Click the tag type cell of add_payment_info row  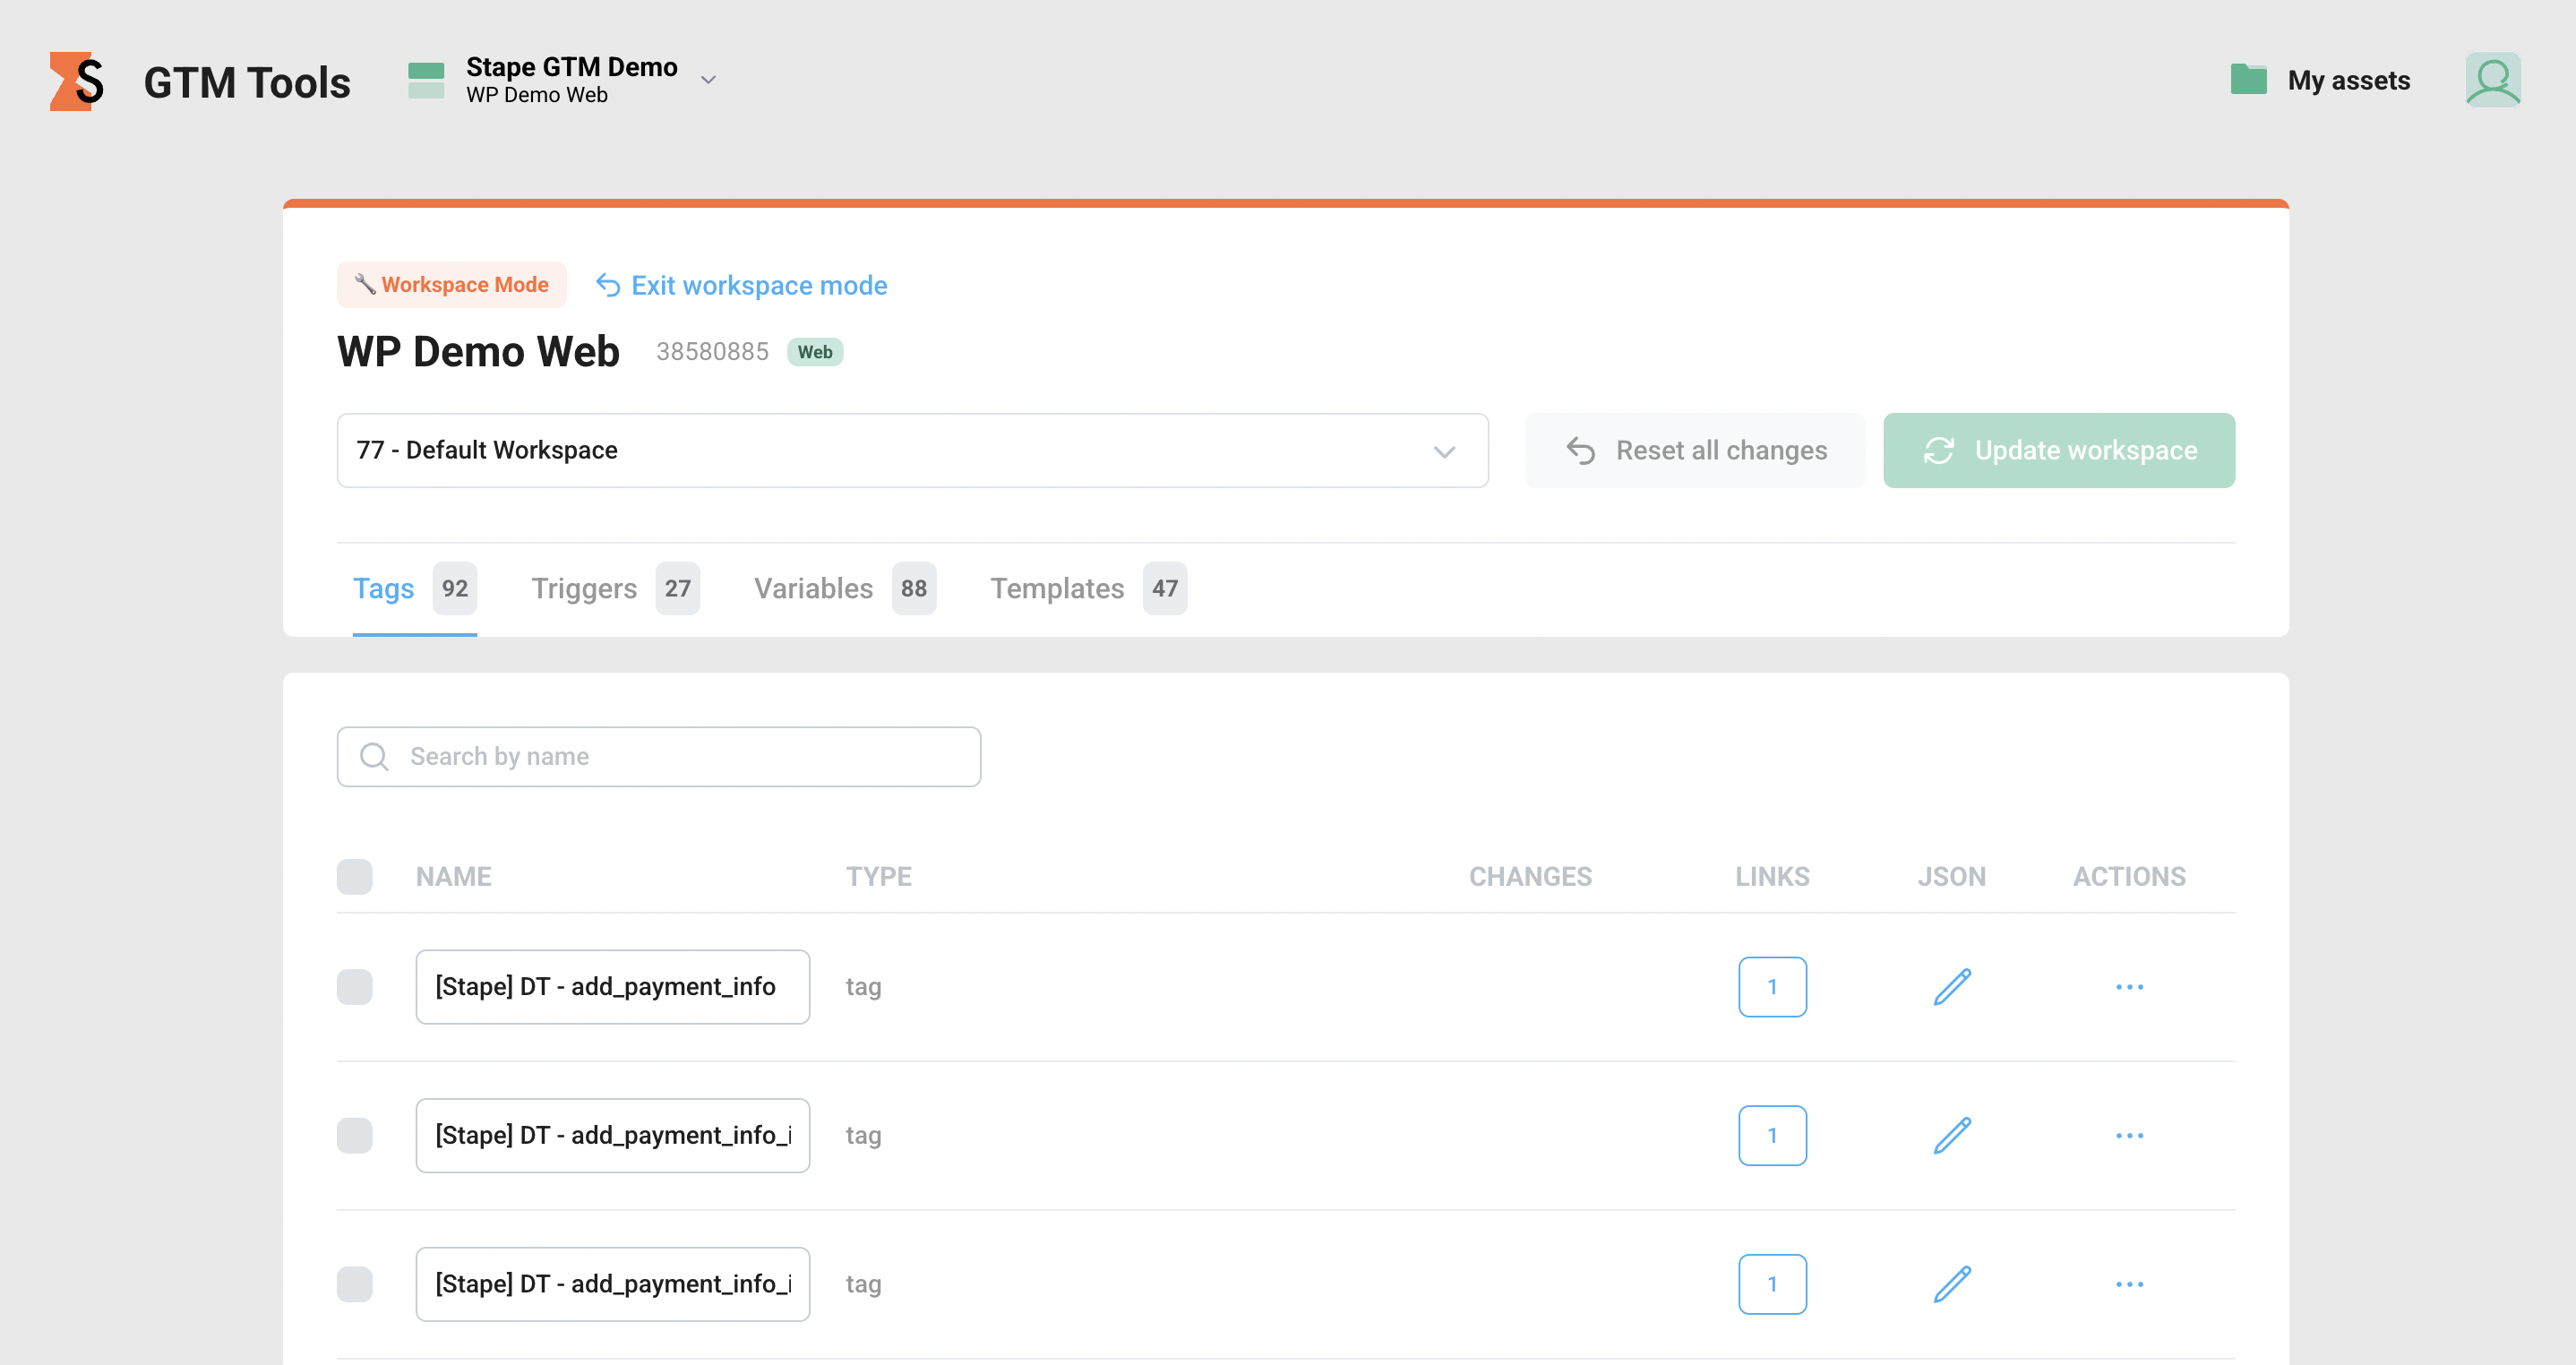[x=864, y=987]
